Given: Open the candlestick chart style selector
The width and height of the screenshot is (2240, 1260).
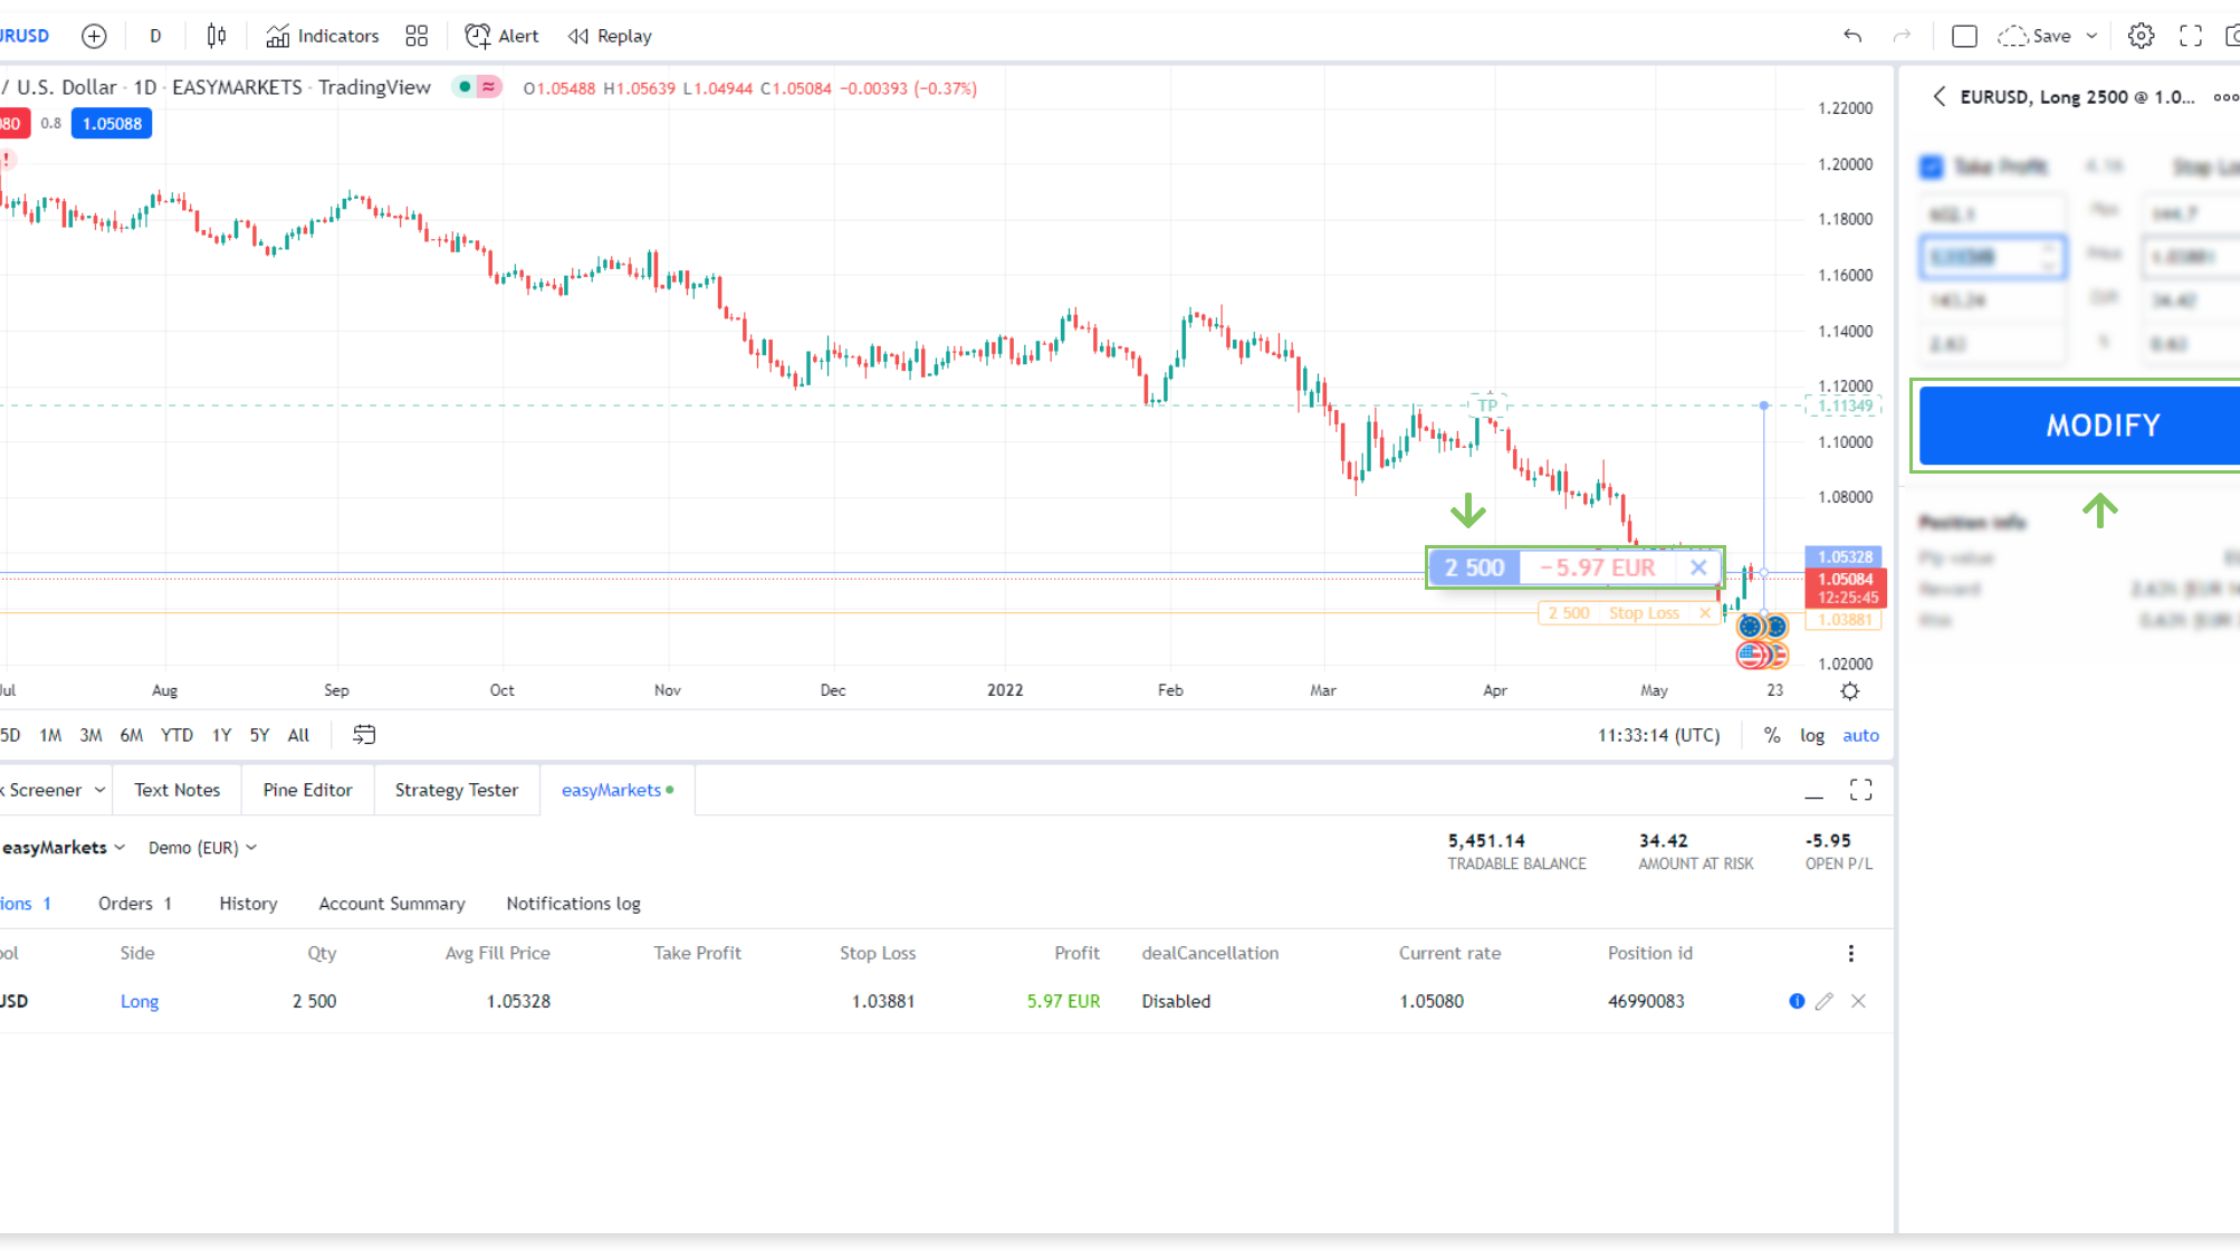Looking at the screenshot, I should point(216,36).
